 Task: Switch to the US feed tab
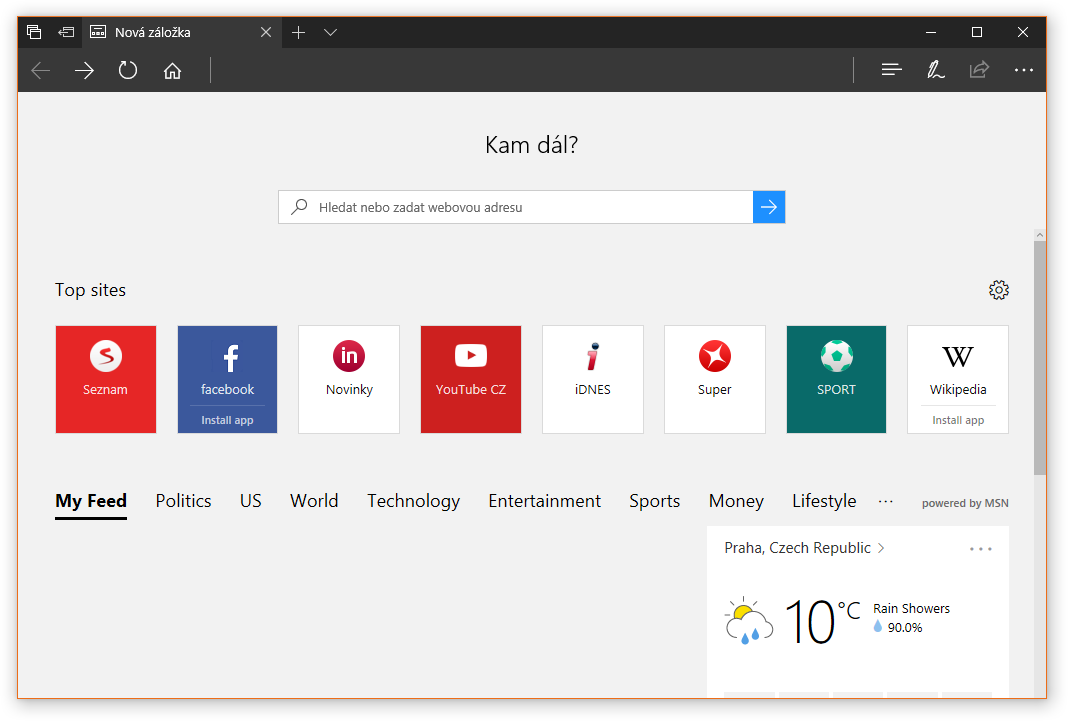point(251,501)
